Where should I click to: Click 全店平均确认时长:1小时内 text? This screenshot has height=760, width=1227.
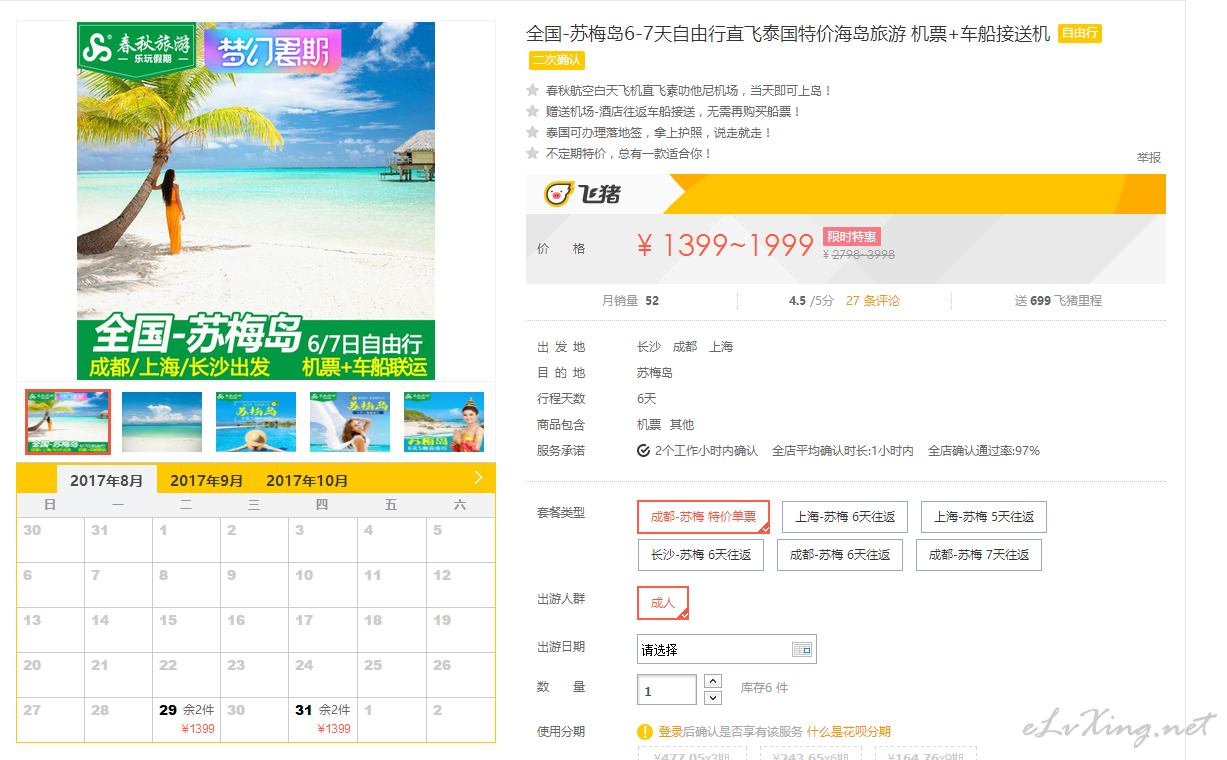click(x=843, y=451)
